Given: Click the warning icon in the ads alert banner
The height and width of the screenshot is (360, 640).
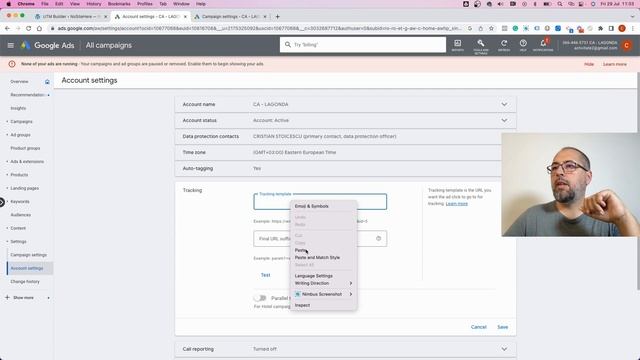Looking at the screenshot, I should (x=12, y=64).
